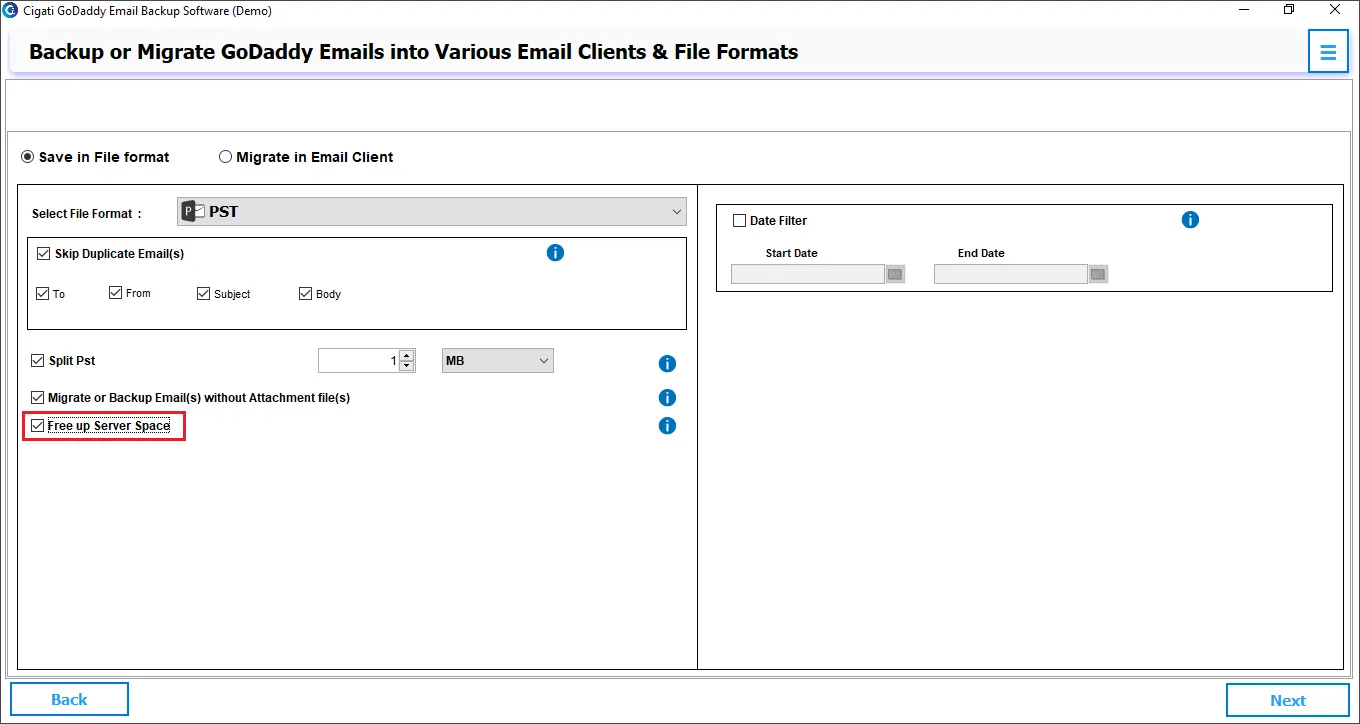Uncheck the From duplicate criteria checkbox
The height and width of the screenshot is (724, 1360).
pyautogui.click(x=115, y=293)
